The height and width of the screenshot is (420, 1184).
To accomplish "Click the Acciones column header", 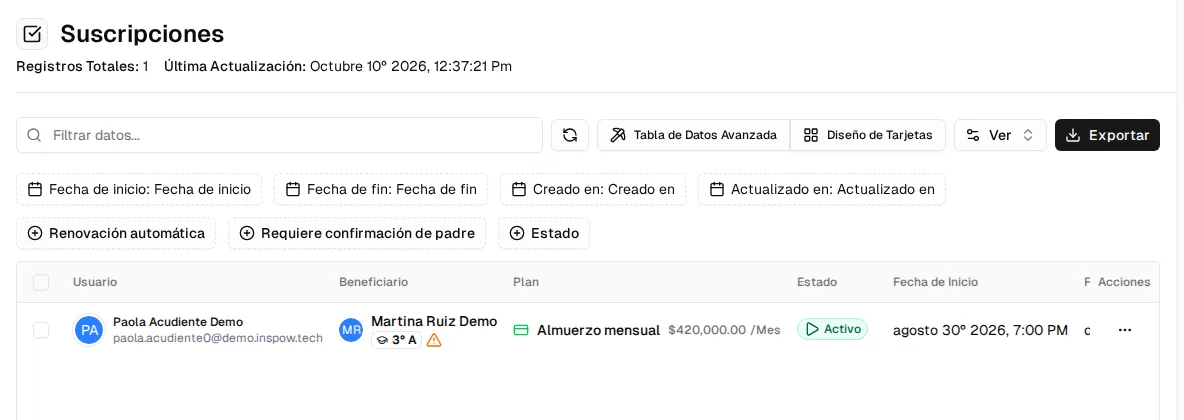I will 1124,282.
